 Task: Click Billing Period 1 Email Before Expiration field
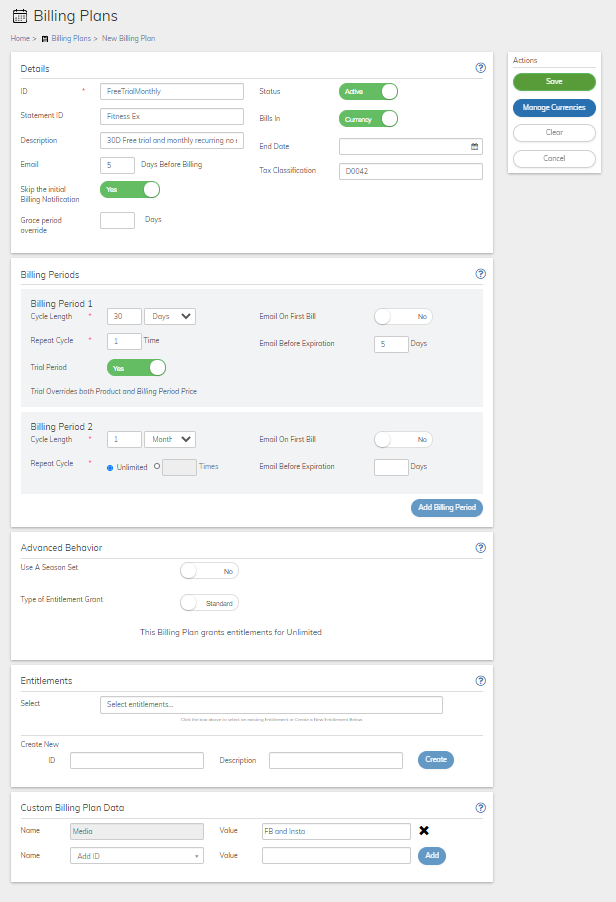[391, 344]
